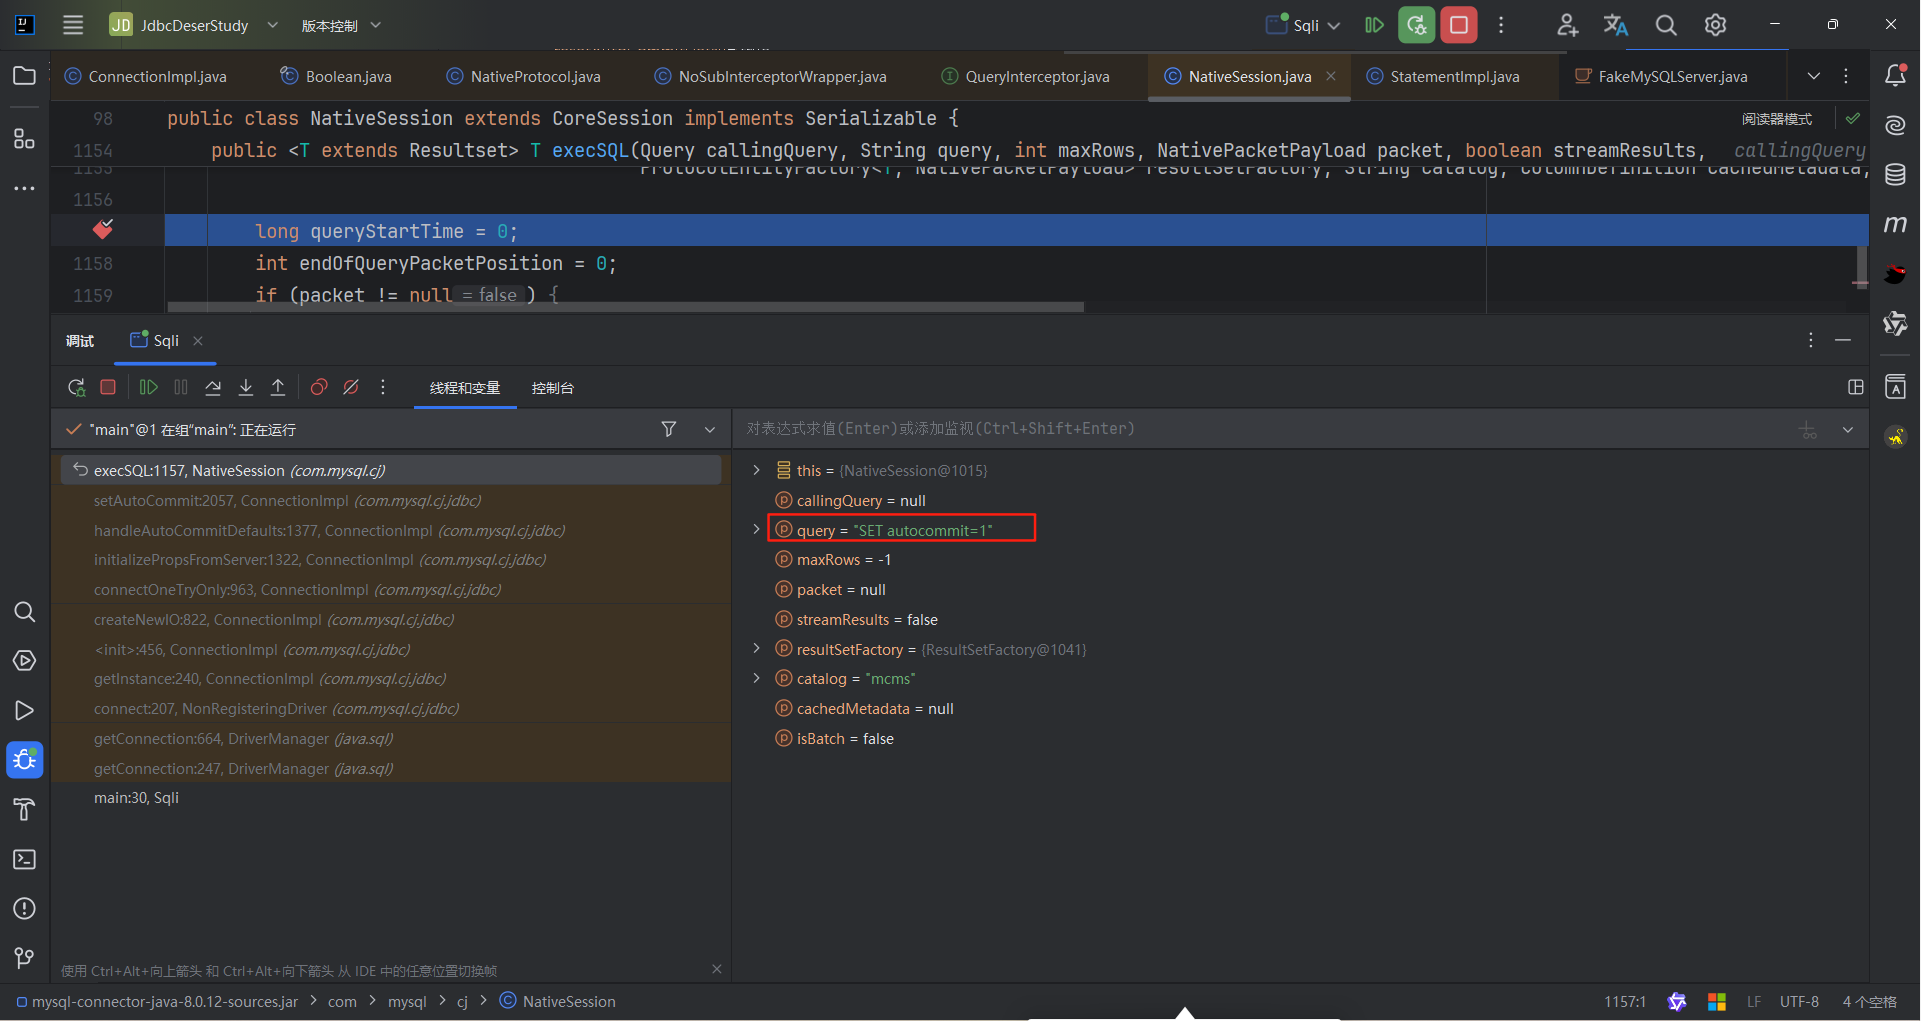The image size is (1921, 1021).
Task: Close the Sqli debug tab
Action: pyautogui.click(x=198, y=341)
